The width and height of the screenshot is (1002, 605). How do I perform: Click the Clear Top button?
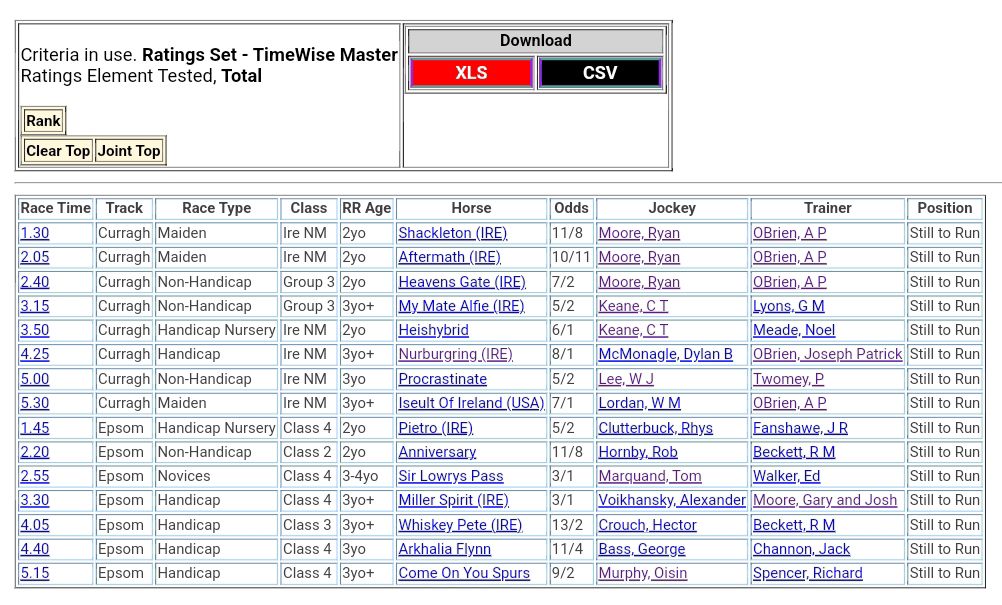[57, 151]
